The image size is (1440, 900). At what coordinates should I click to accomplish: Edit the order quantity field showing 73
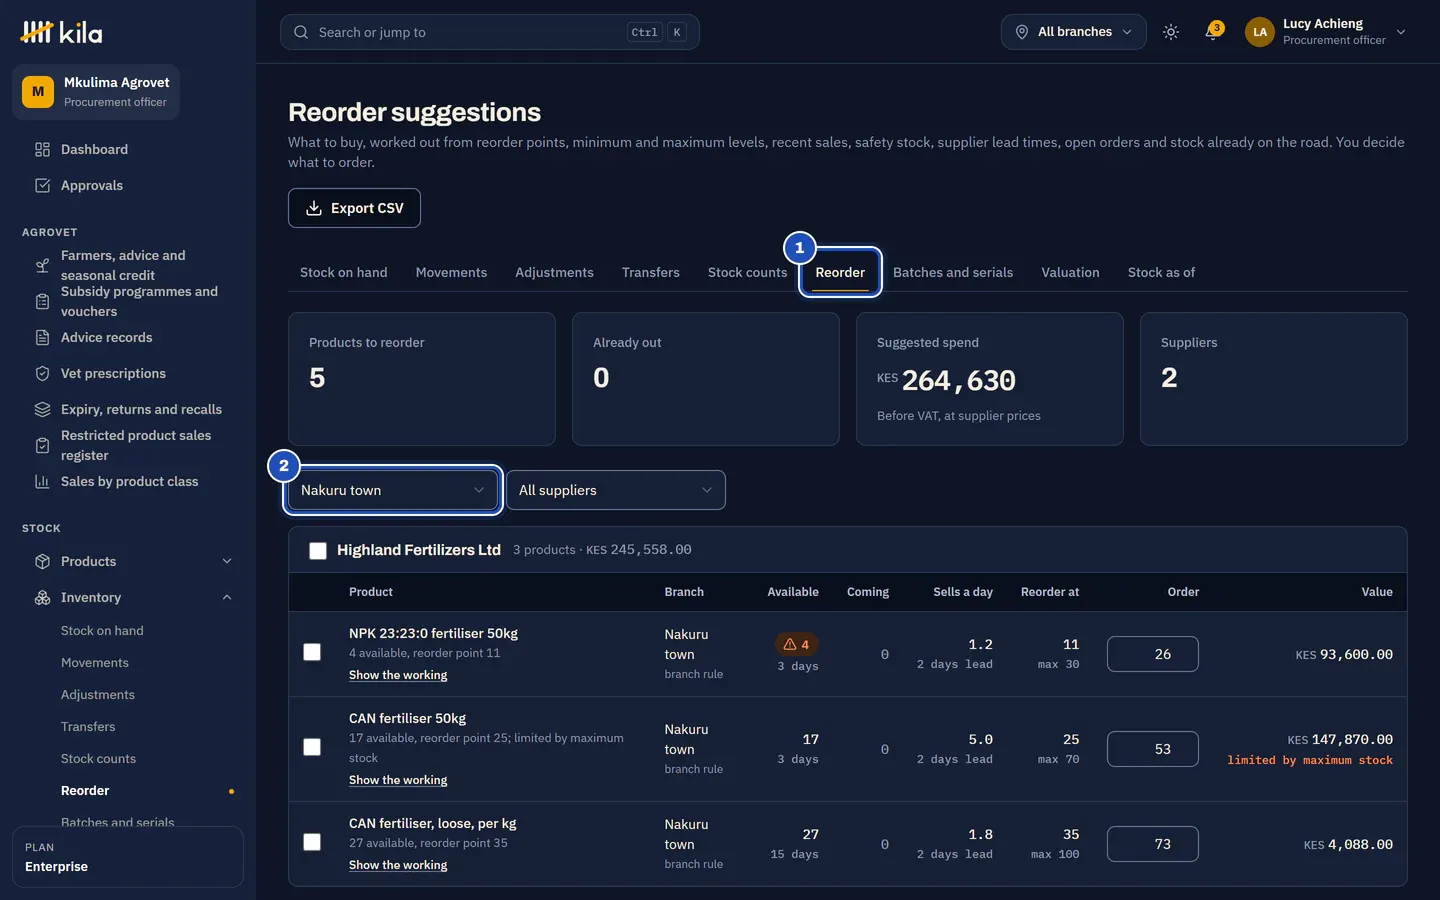click(x=1153, y=844)
